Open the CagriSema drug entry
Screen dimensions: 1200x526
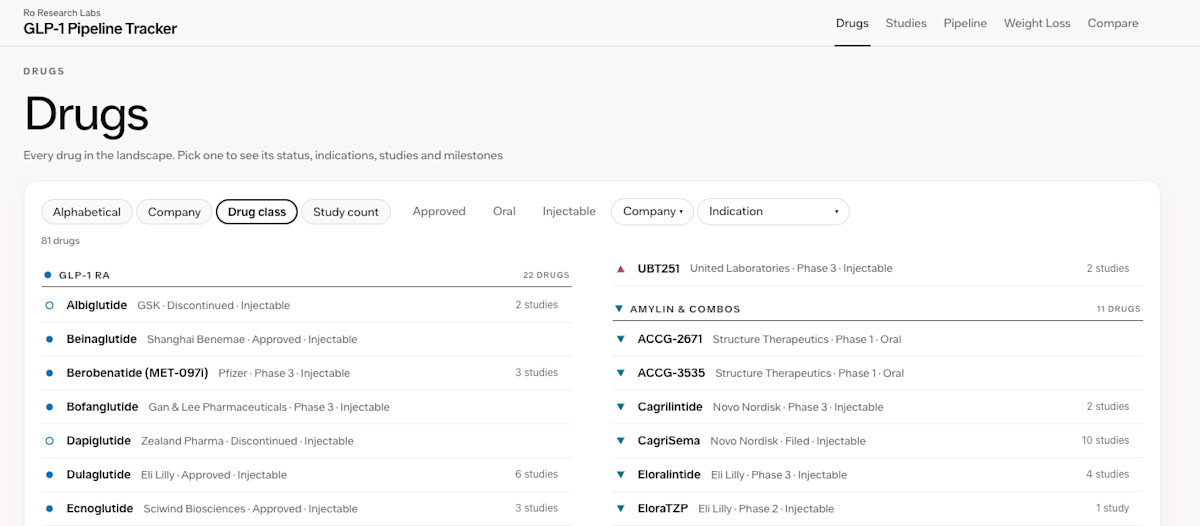(x=878, y=441)
